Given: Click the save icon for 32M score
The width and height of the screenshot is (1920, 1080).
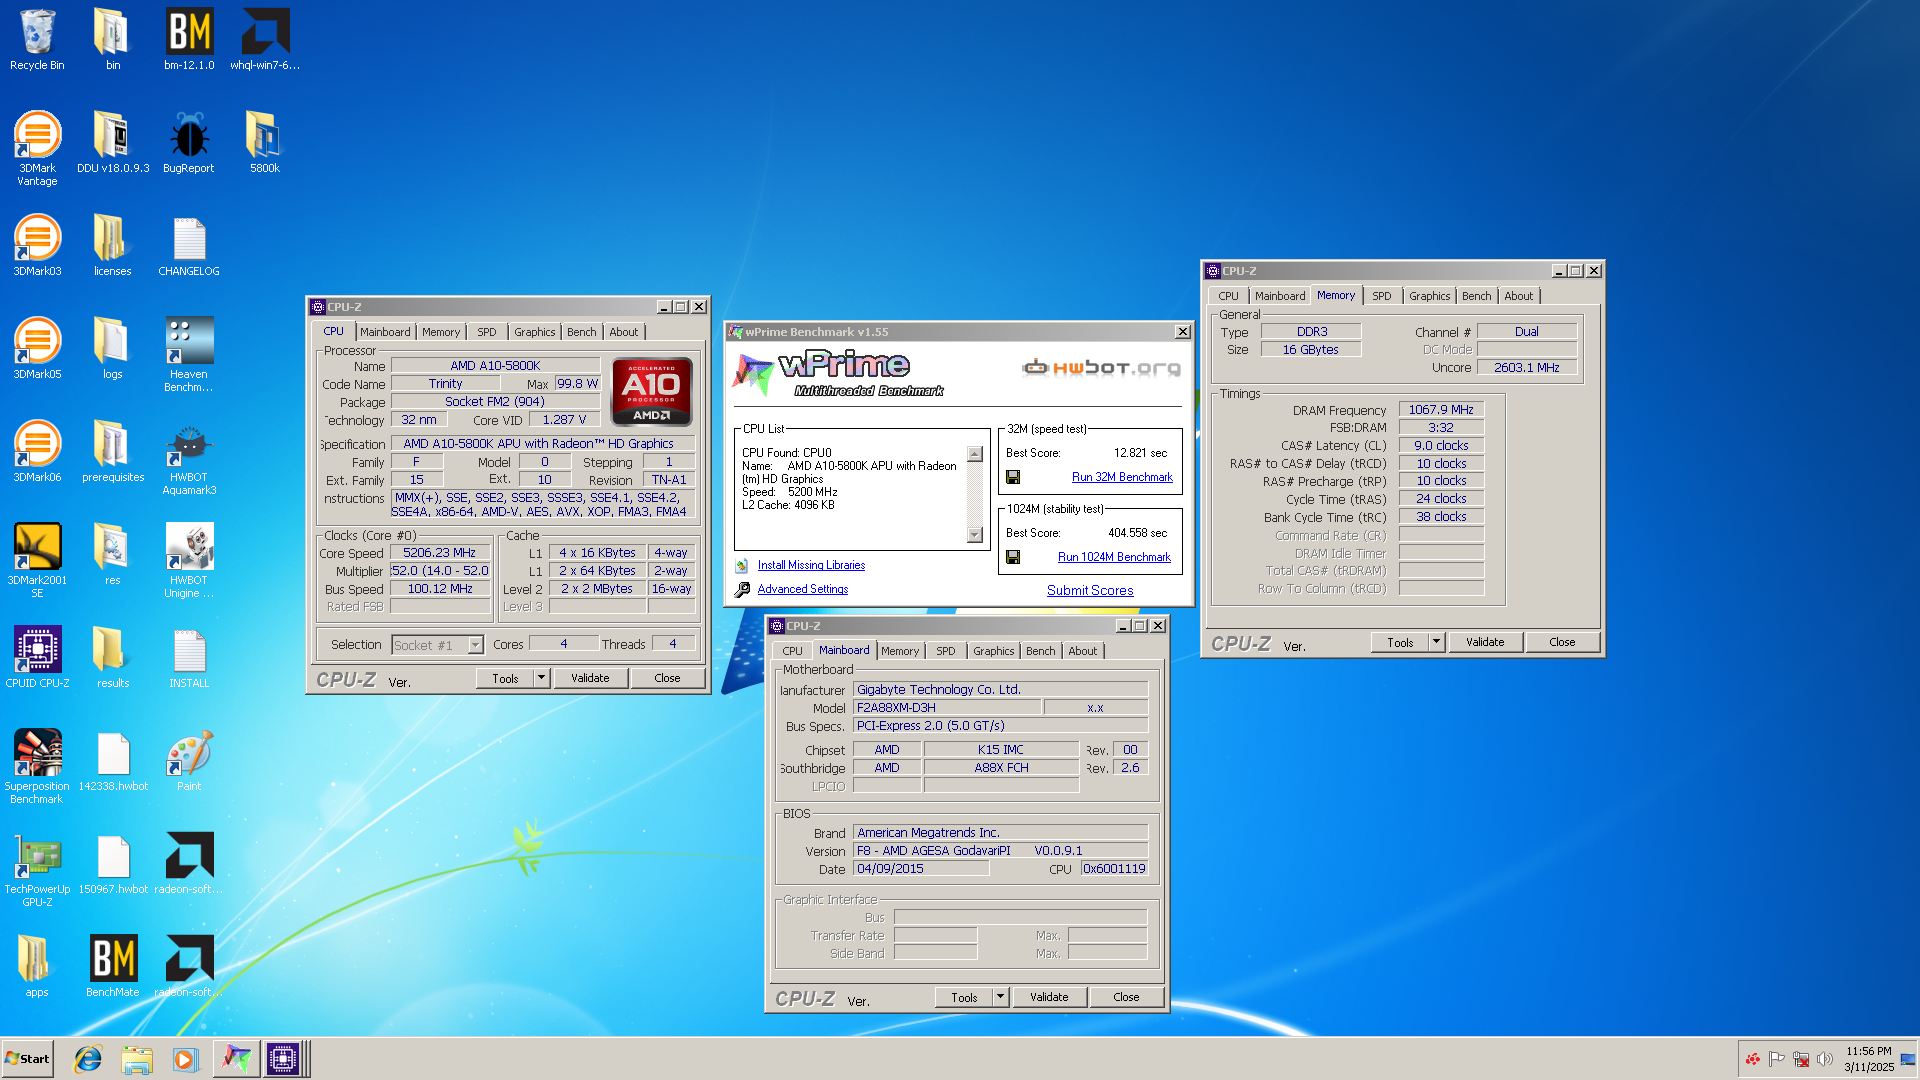Looking at the screenshot, I should point(1013,478).
